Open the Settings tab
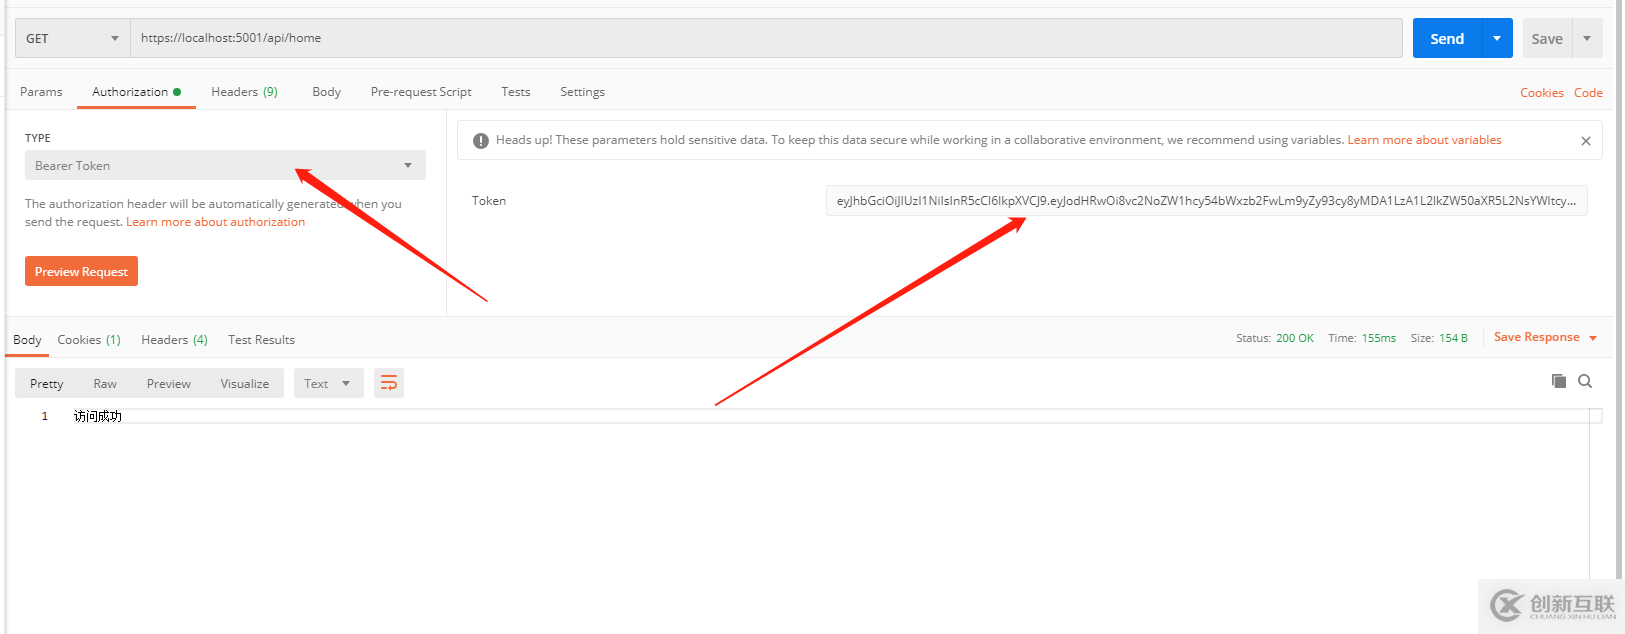This screenshot has height=634, width=1625. click(x=582, y=92)
